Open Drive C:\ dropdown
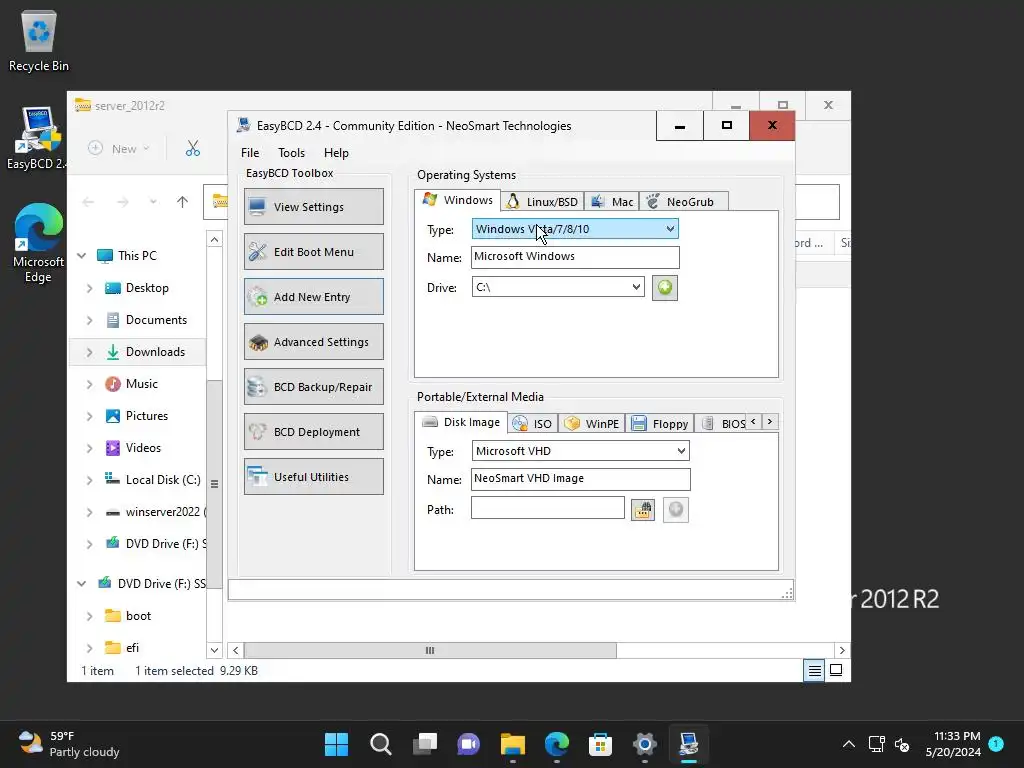Image resolution: width=1024 pixels, height=768 pixels. [558, 287]
